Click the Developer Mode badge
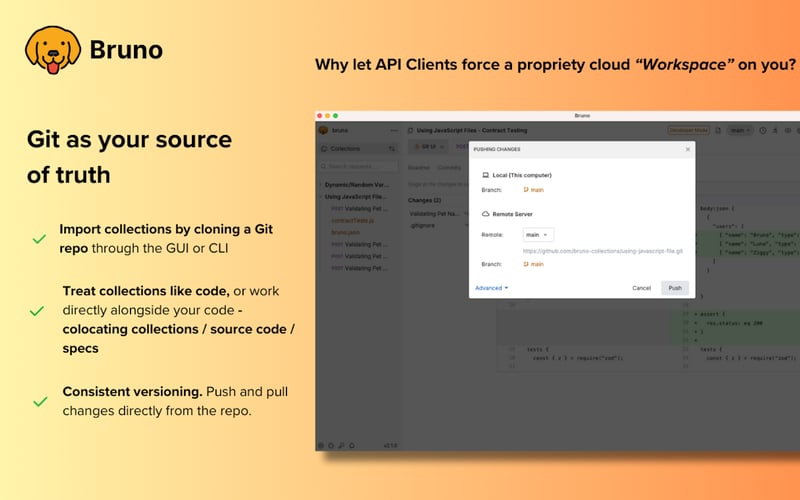 pos(688,131)
